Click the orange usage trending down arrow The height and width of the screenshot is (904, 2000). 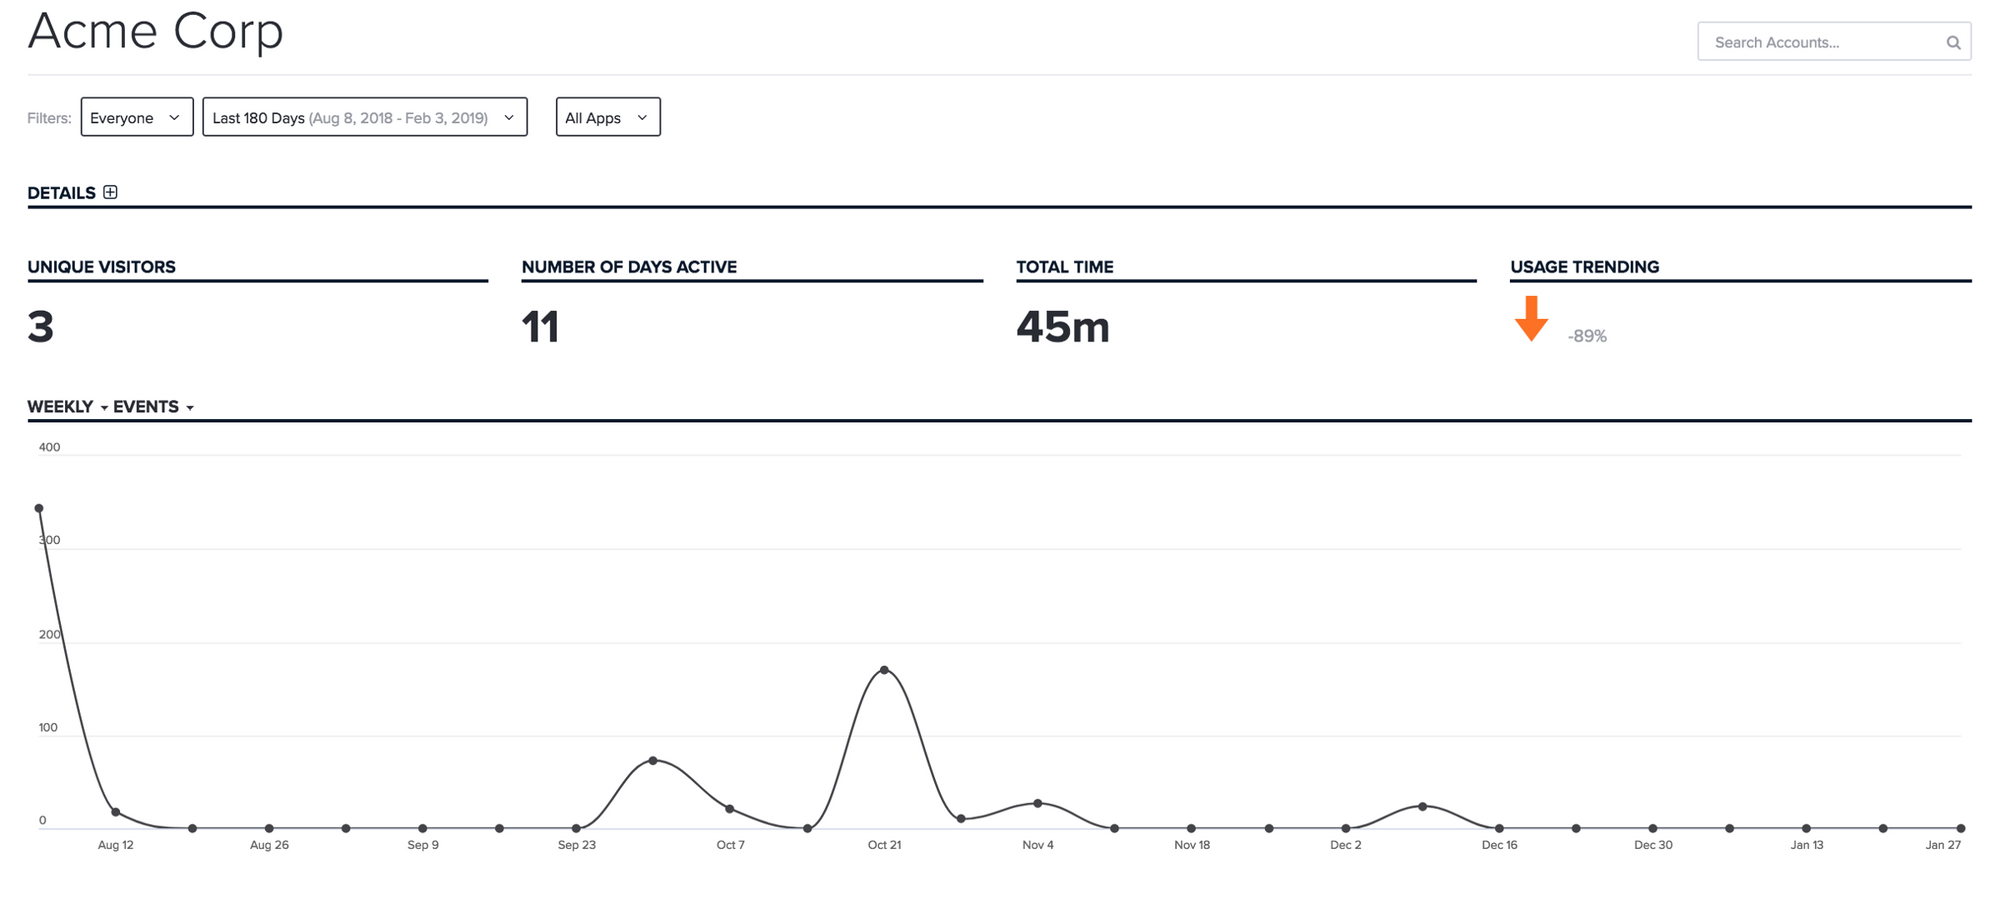point(1531,318)
